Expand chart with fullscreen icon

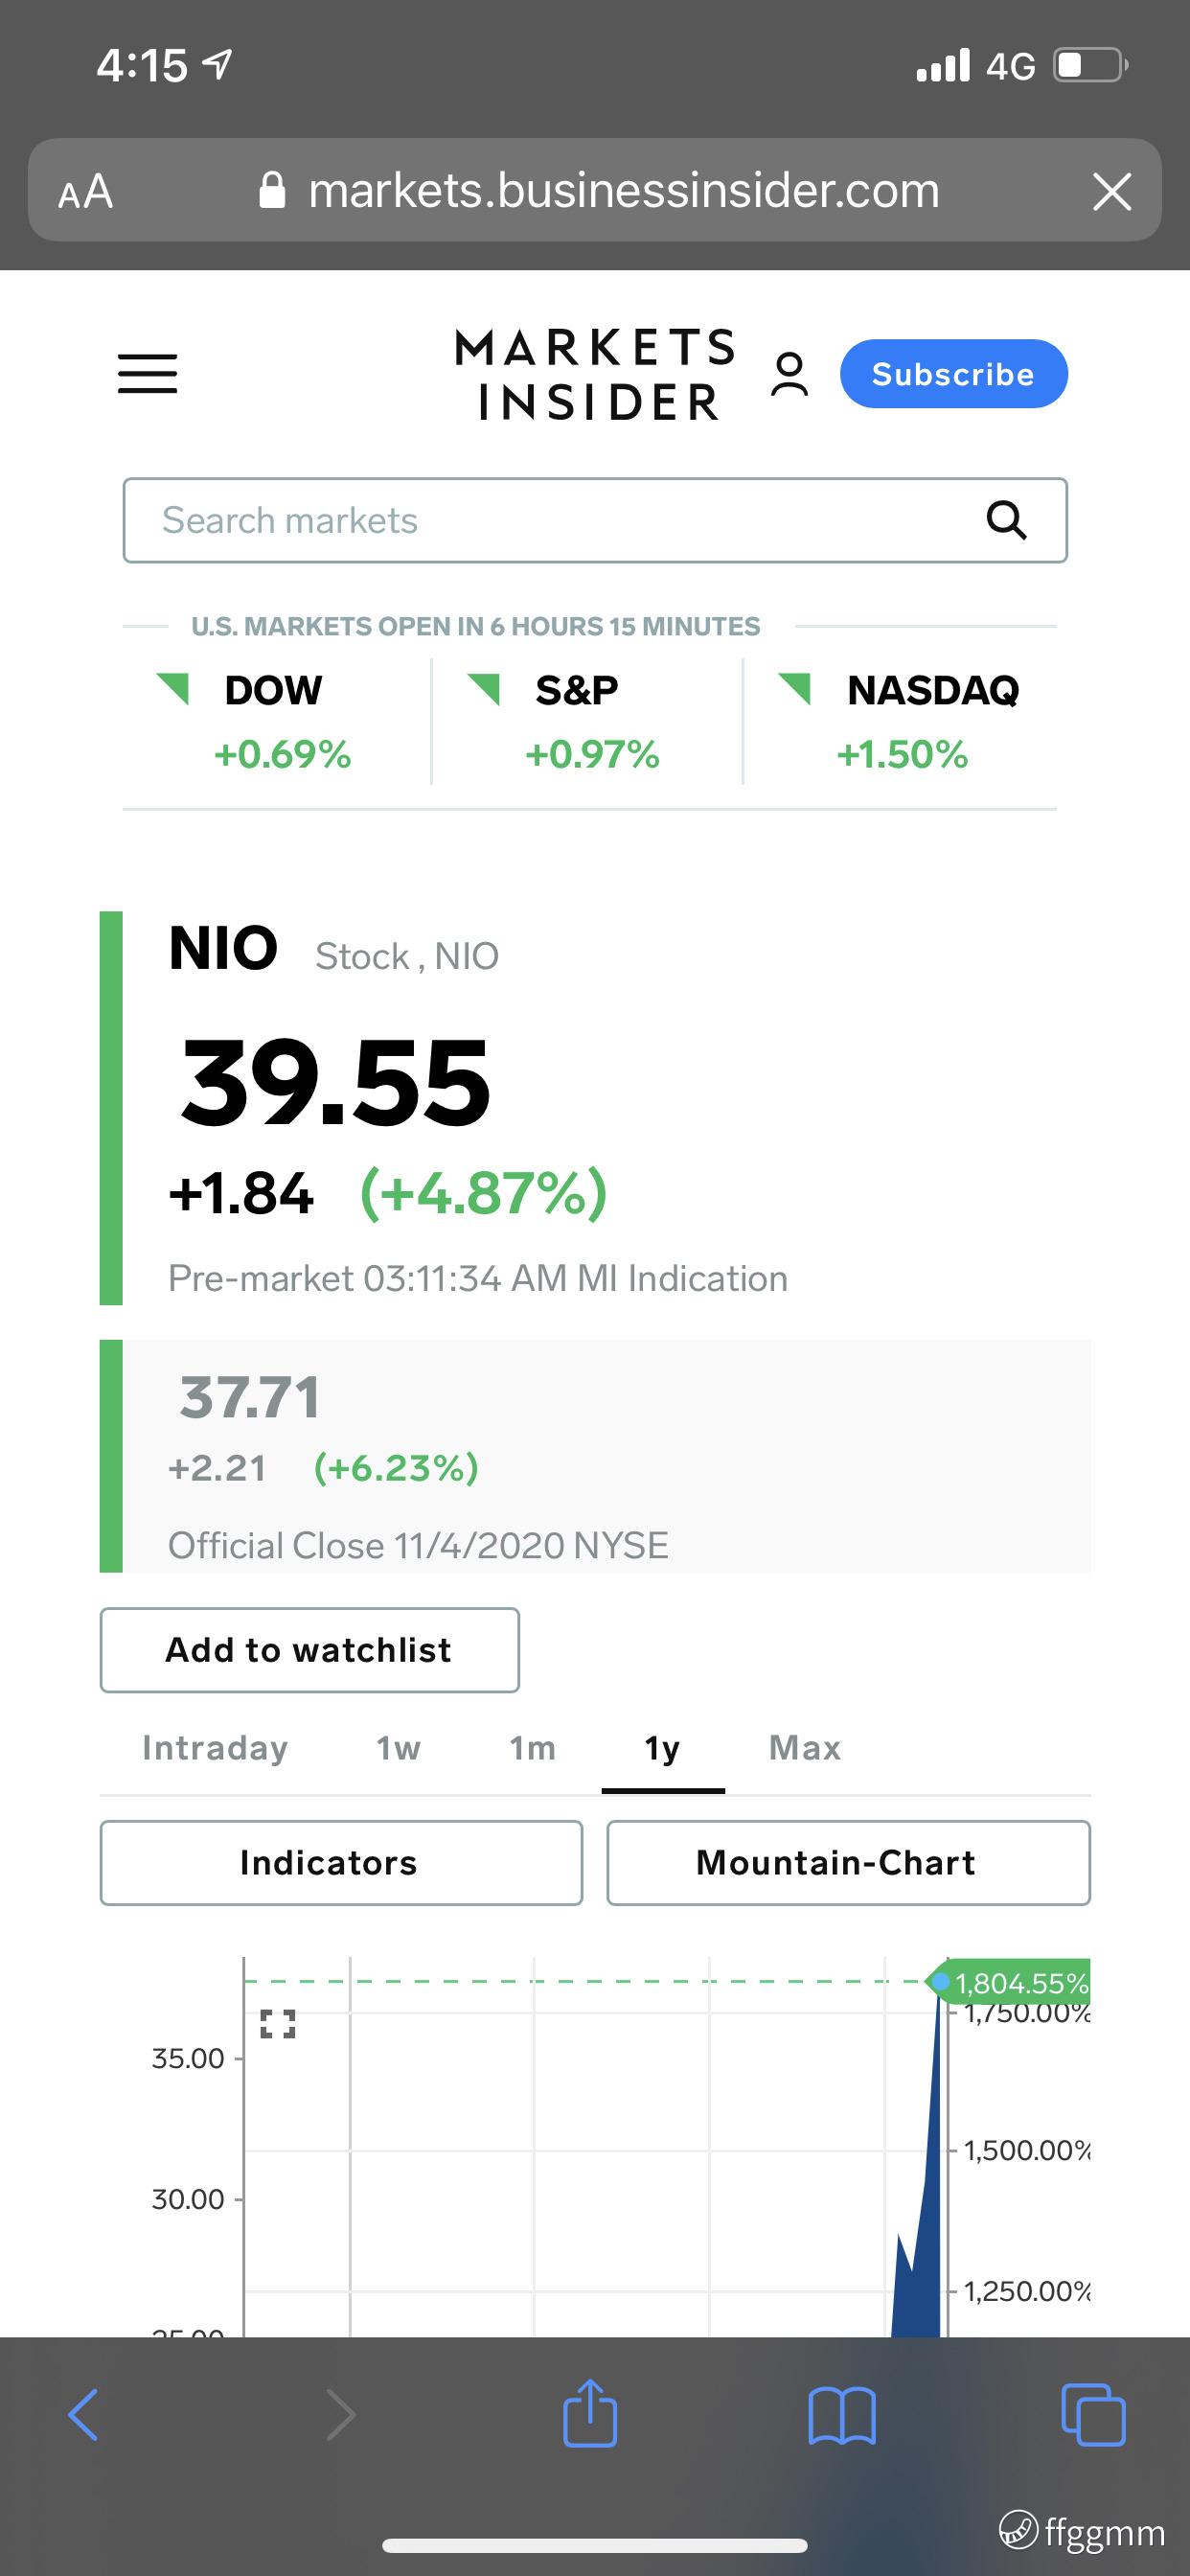278,2024
